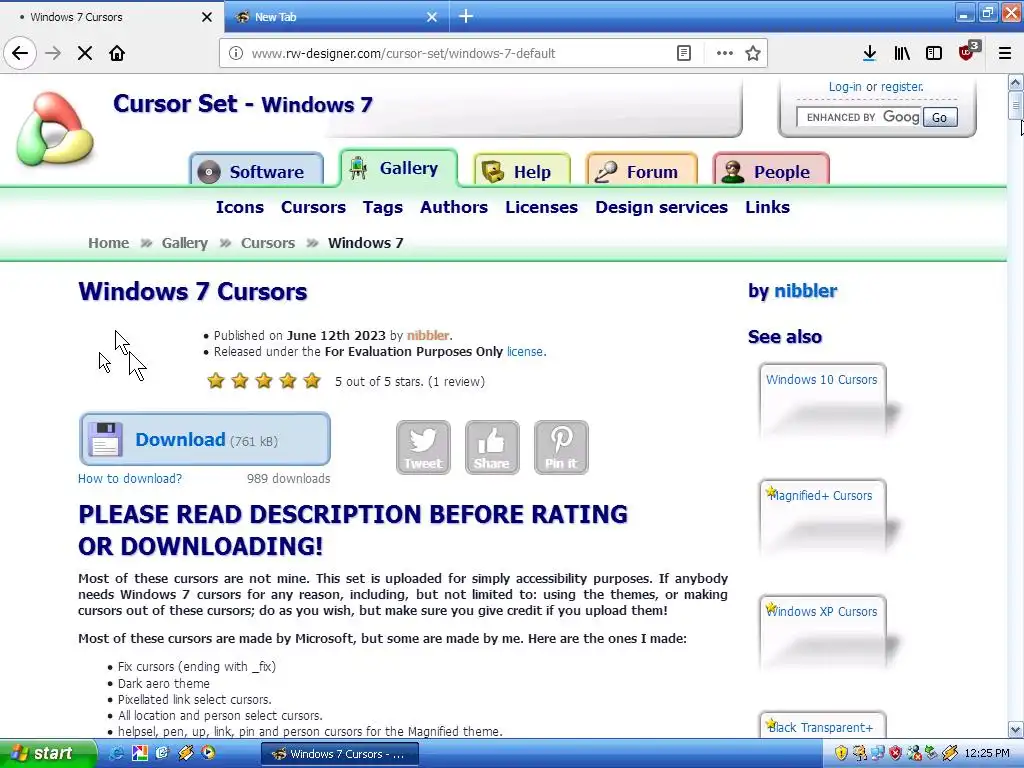1024x768 pixels.
Task: Click the Log-in link
Action: [845, 86]
